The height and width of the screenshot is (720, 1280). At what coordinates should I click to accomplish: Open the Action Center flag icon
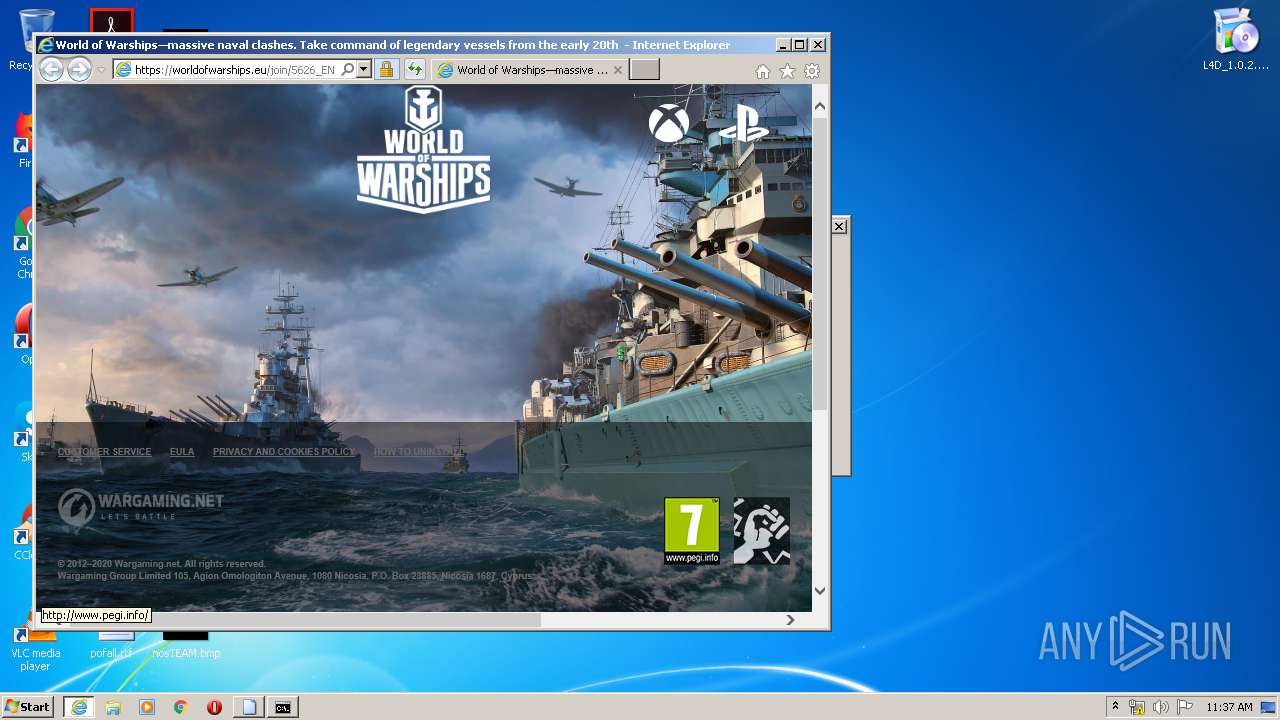click(1185, 707)
